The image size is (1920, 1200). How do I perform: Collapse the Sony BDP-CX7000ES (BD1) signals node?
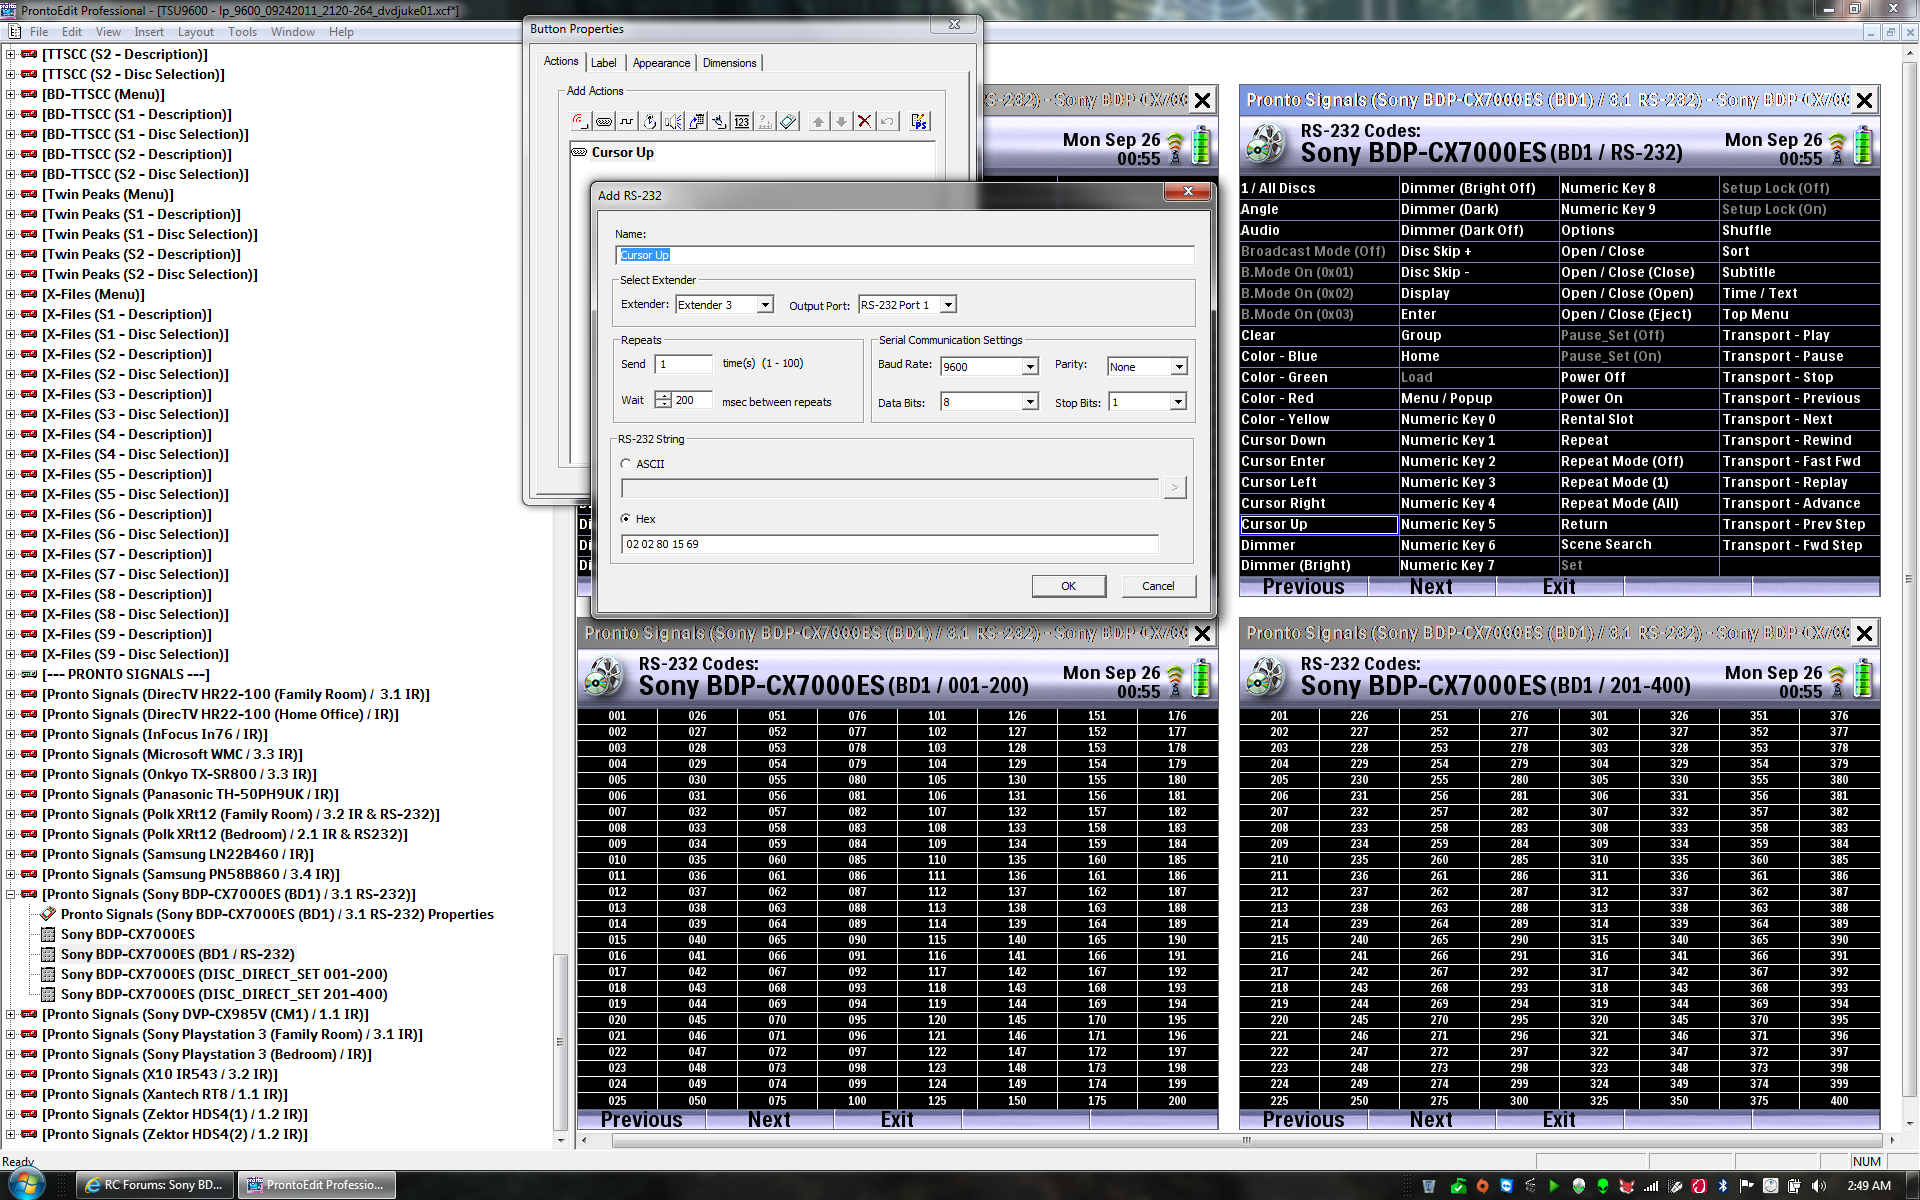pos(10,894)
